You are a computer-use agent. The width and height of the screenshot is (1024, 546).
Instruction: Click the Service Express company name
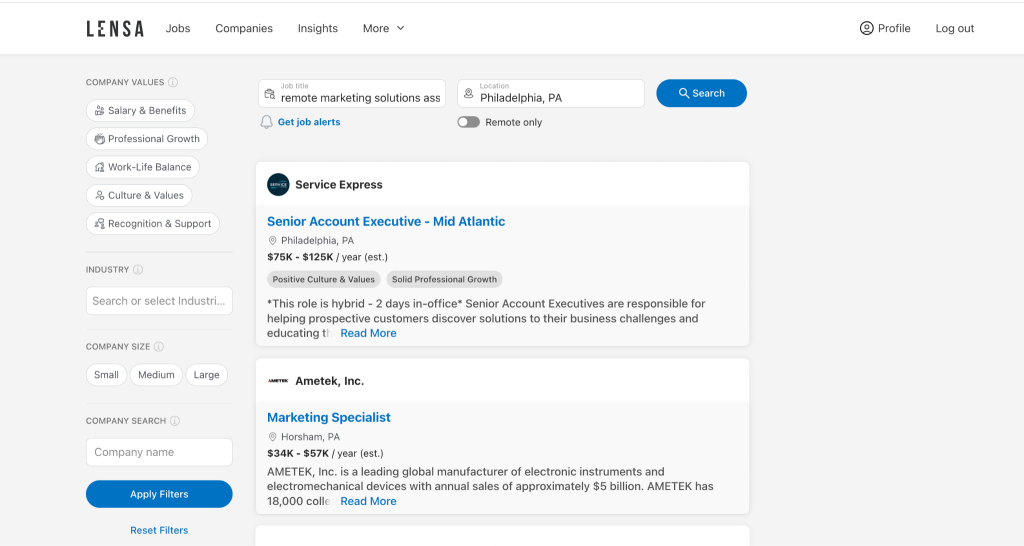(339, 185)
